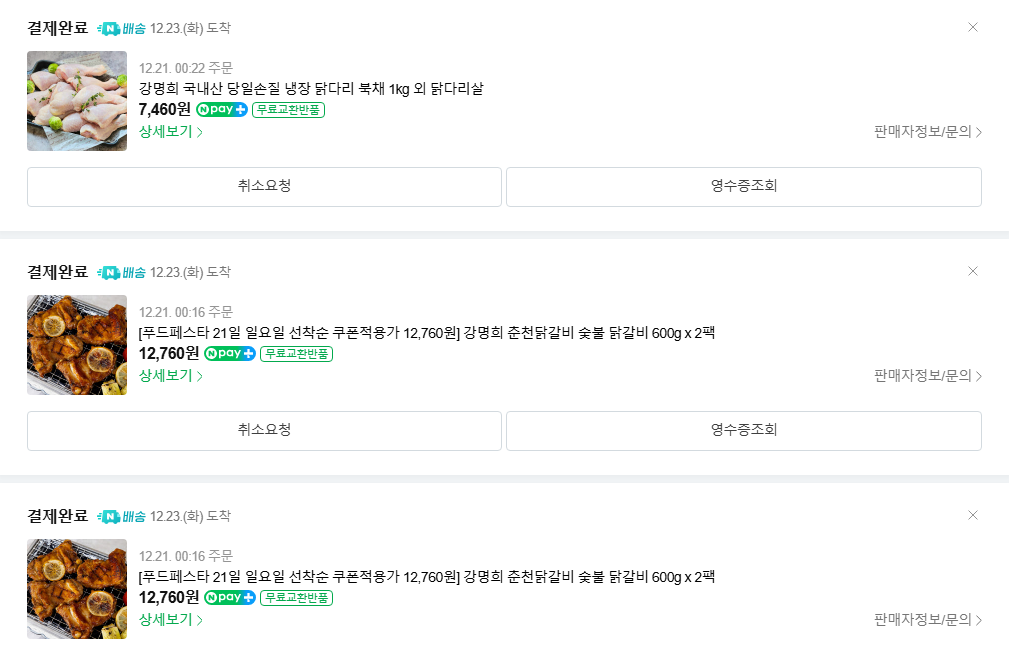This screenshot has width=1009, height=652.
Task: Dismiss the bottom order with its X button
Action: click(973, 516)
